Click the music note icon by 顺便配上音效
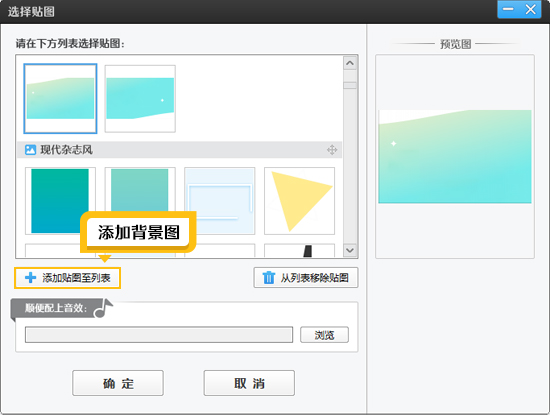550x415 pixels. [104, 308]
